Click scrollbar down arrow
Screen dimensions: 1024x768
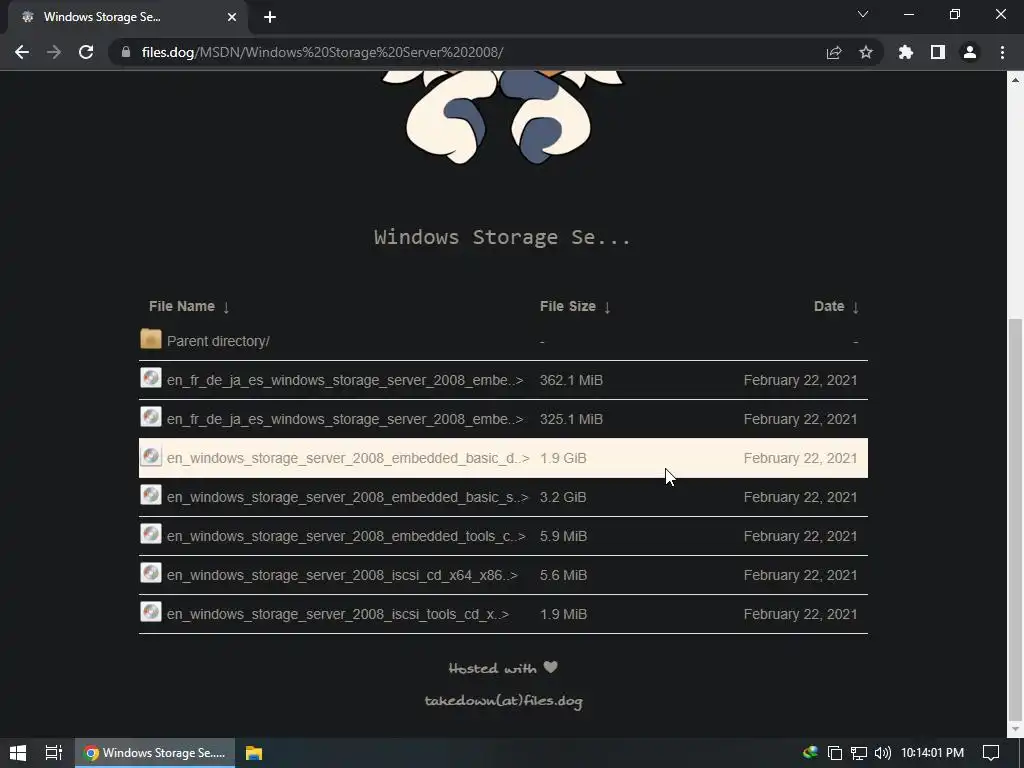click(1015, 729)
